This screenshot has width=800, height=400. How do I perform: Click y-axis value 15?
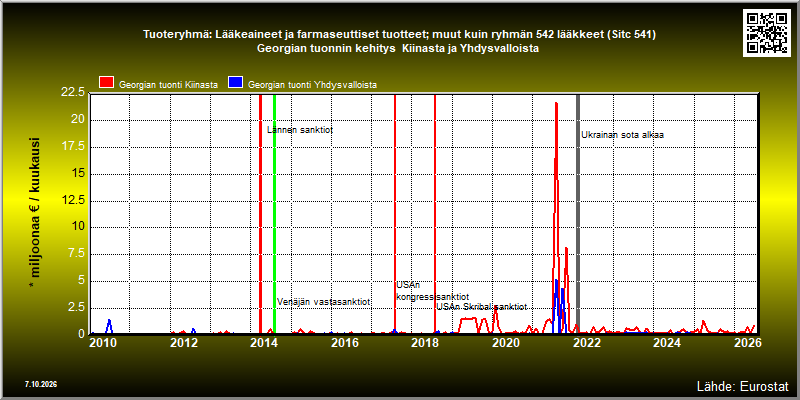[79, 173]
